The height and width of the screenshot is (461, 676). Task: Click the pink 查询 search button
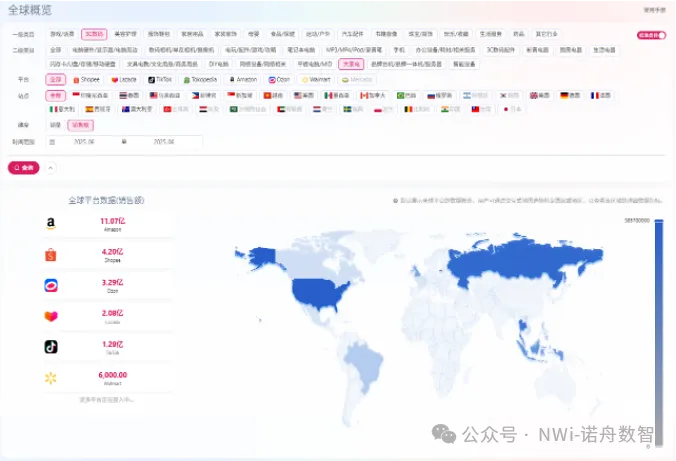pyautogui.click(x=24, y=167)
